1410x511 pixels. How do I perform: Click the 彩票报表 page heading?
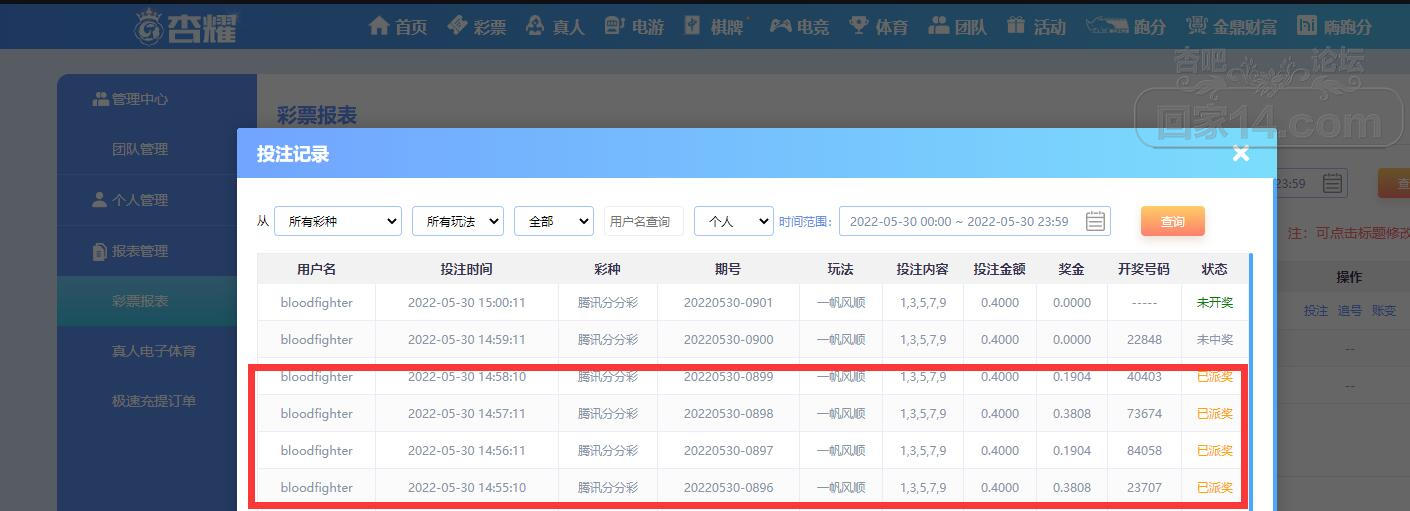pyautogui.click(x=316, y=115)
